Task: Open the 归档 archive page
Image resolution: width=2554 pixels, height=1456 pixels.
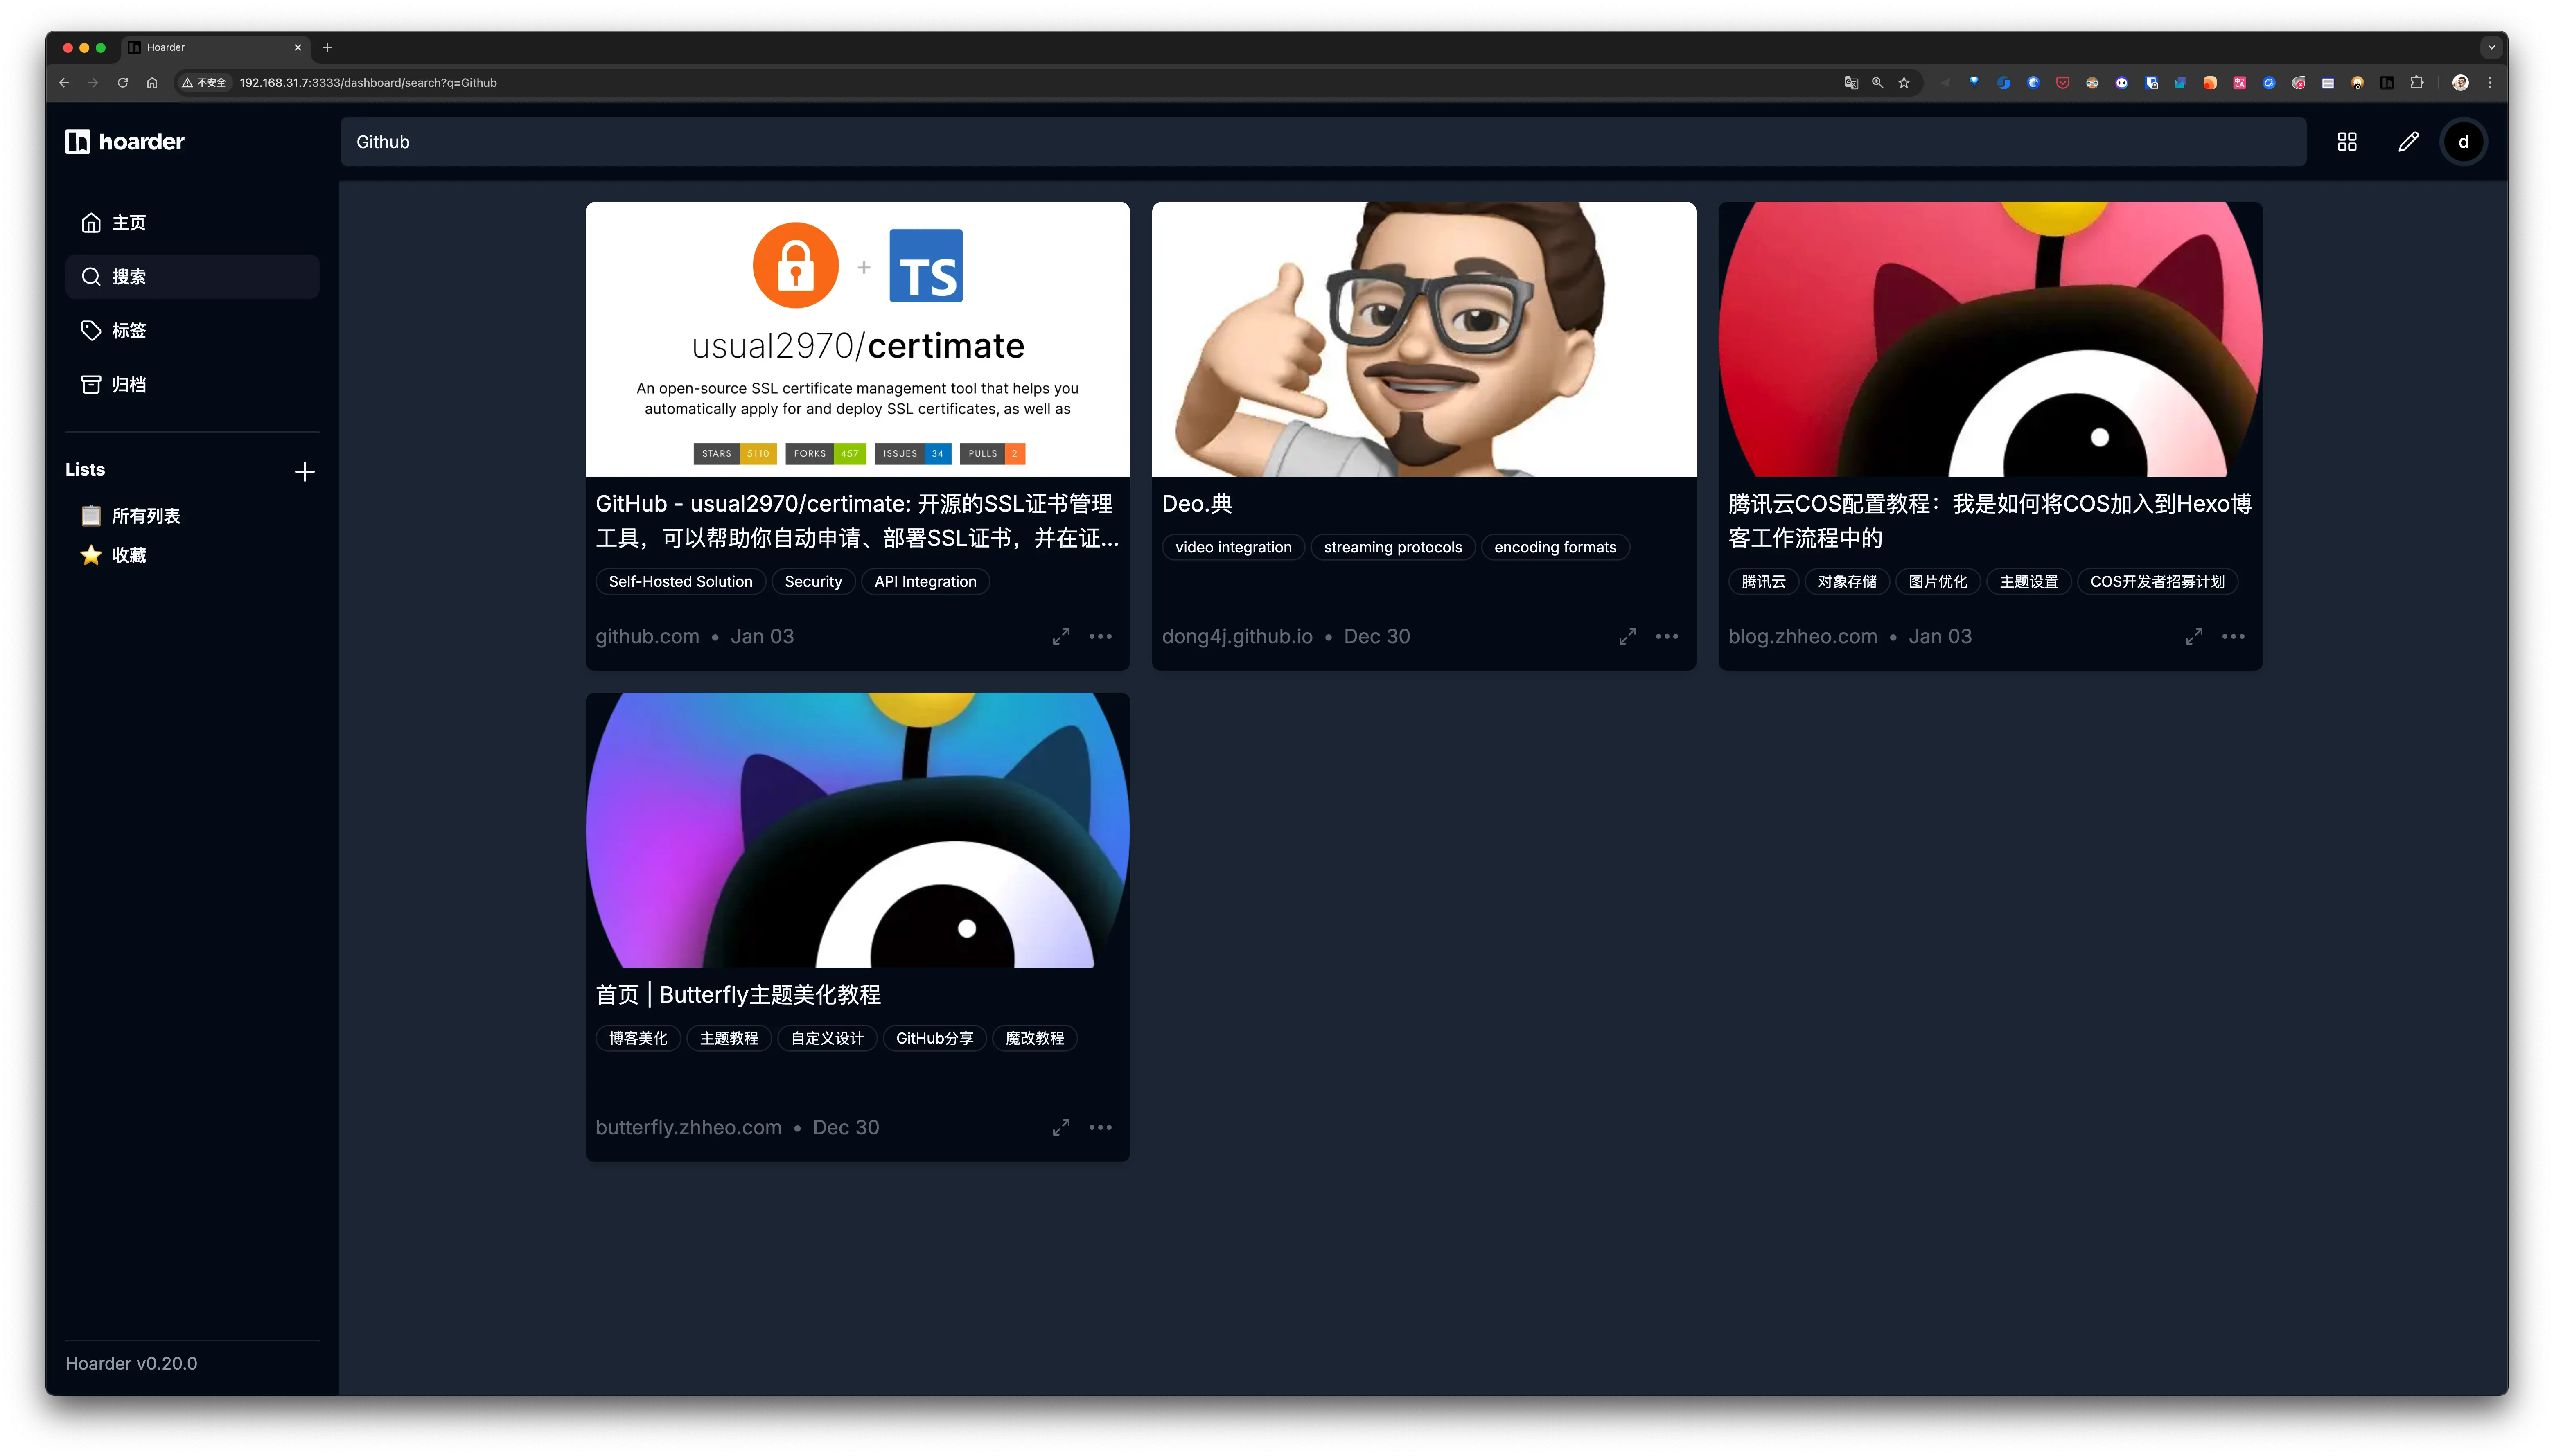Action: [x=128, y=384]
